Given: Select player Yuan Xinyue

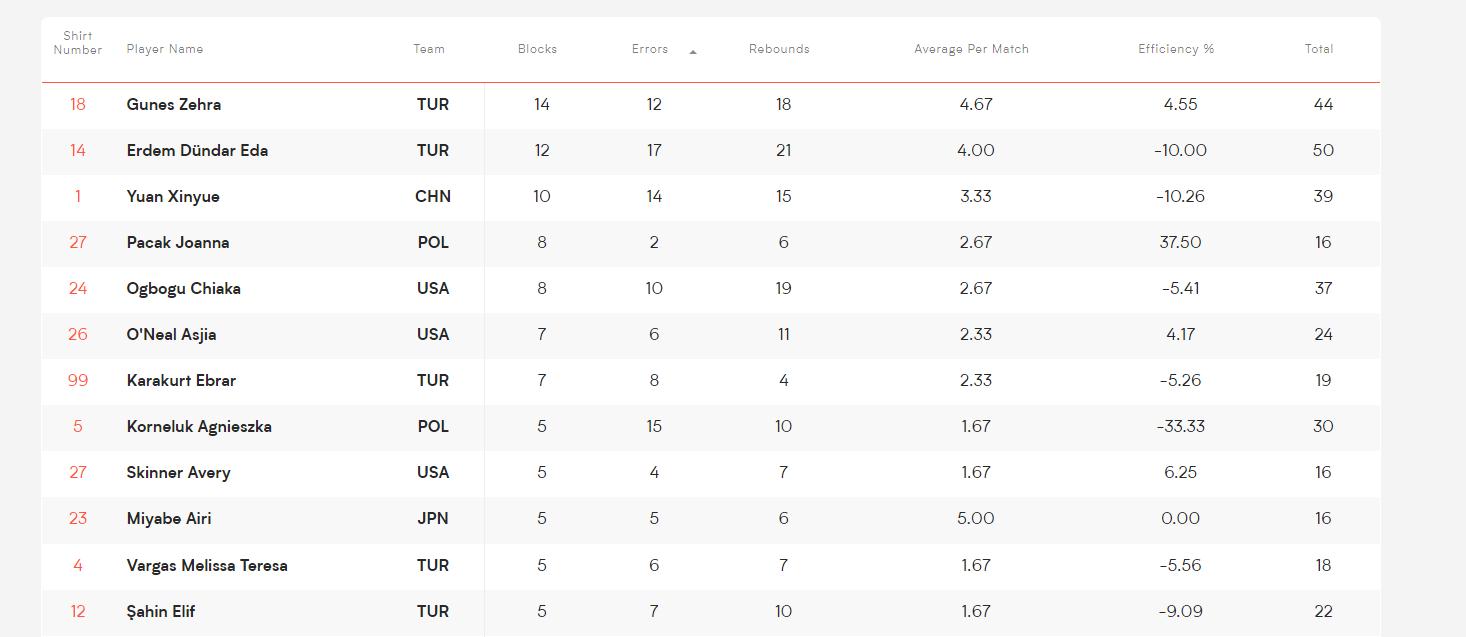Looking at the screenshot, I should 173,196.
